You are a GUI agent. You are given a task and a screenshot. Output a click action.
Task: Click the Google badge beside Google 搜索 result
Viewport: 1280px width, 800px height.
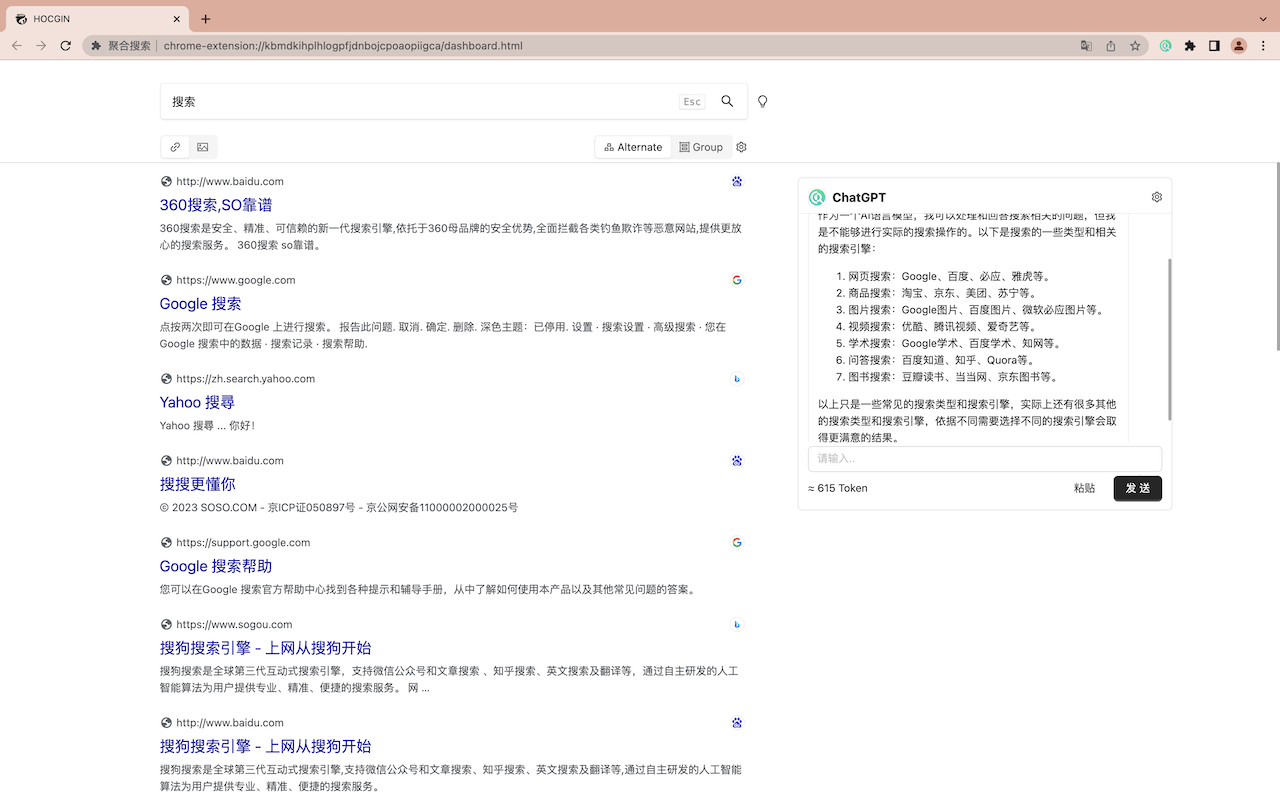coord(737,280)
